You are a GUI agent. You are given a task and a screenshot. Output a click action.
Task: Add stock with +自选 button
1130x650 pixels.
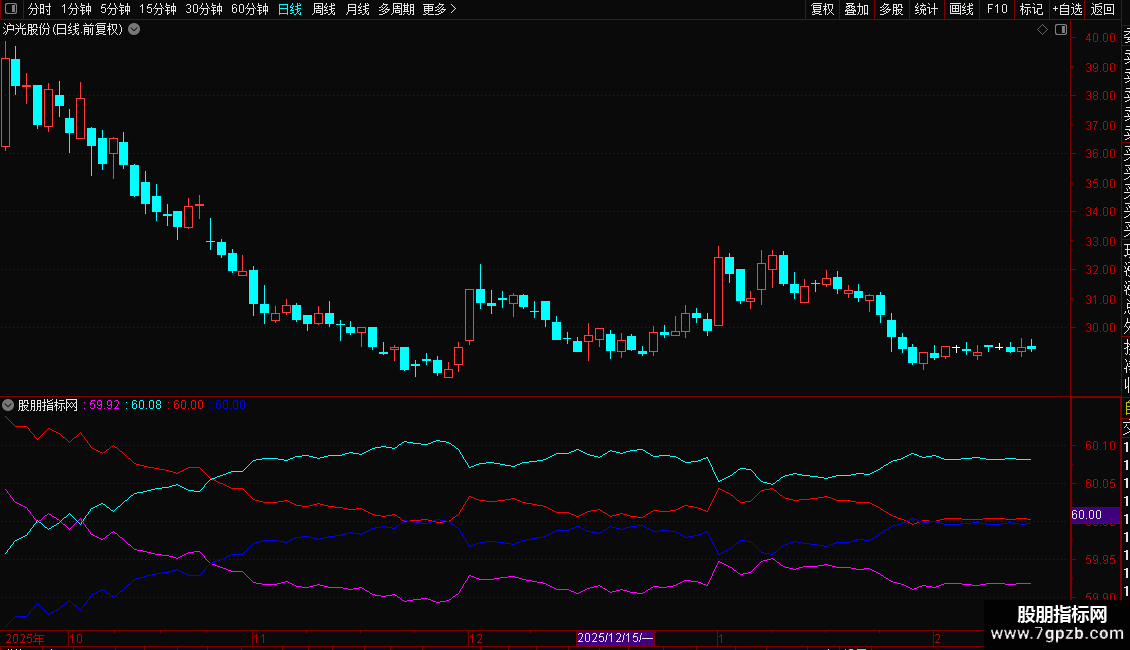(x=1067, y=9)
